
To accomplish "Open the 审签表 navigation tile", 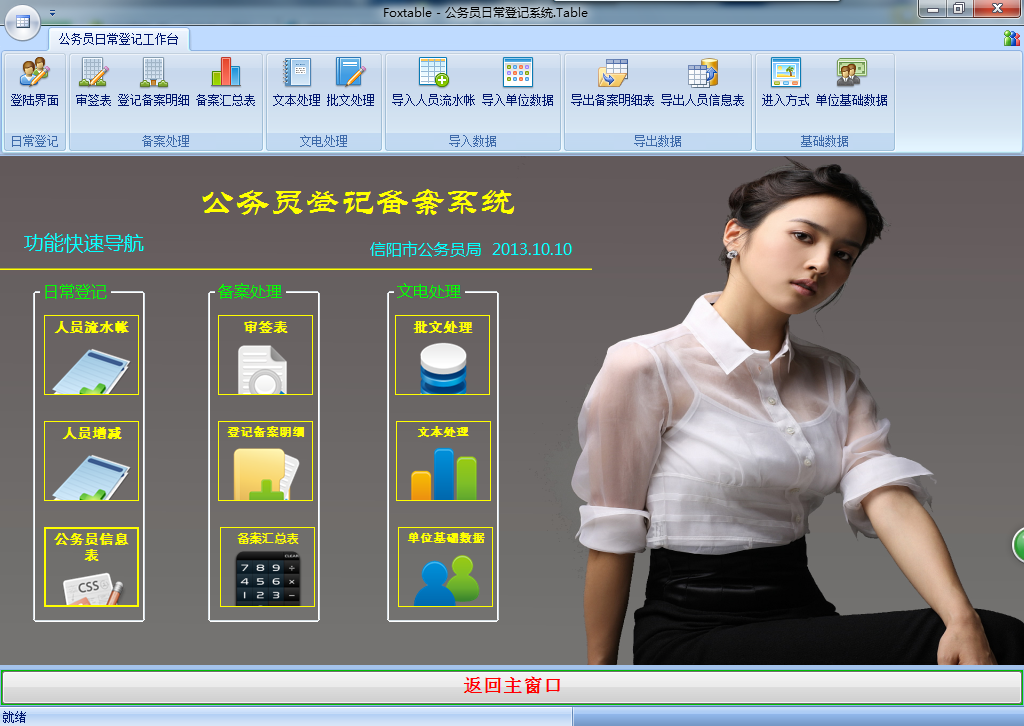I will [265, 355].
